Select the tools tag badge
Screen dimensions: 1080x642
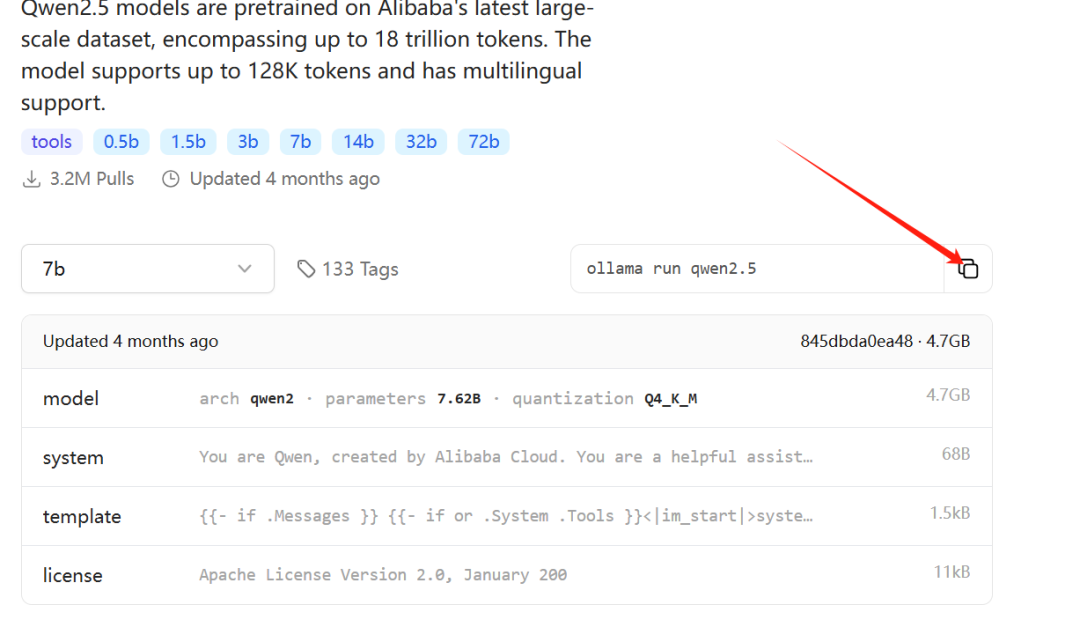52,142
